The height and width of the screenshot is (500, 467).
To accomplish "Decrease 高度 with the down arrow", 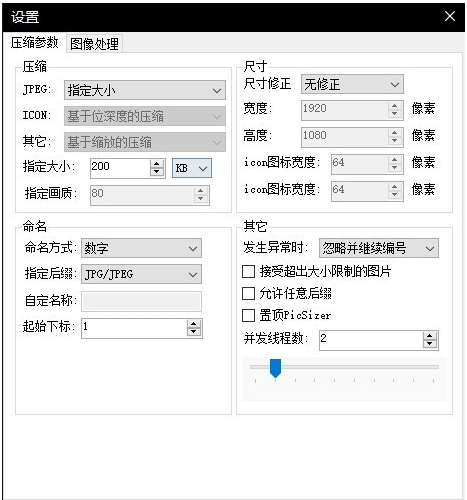I will 395,141.
